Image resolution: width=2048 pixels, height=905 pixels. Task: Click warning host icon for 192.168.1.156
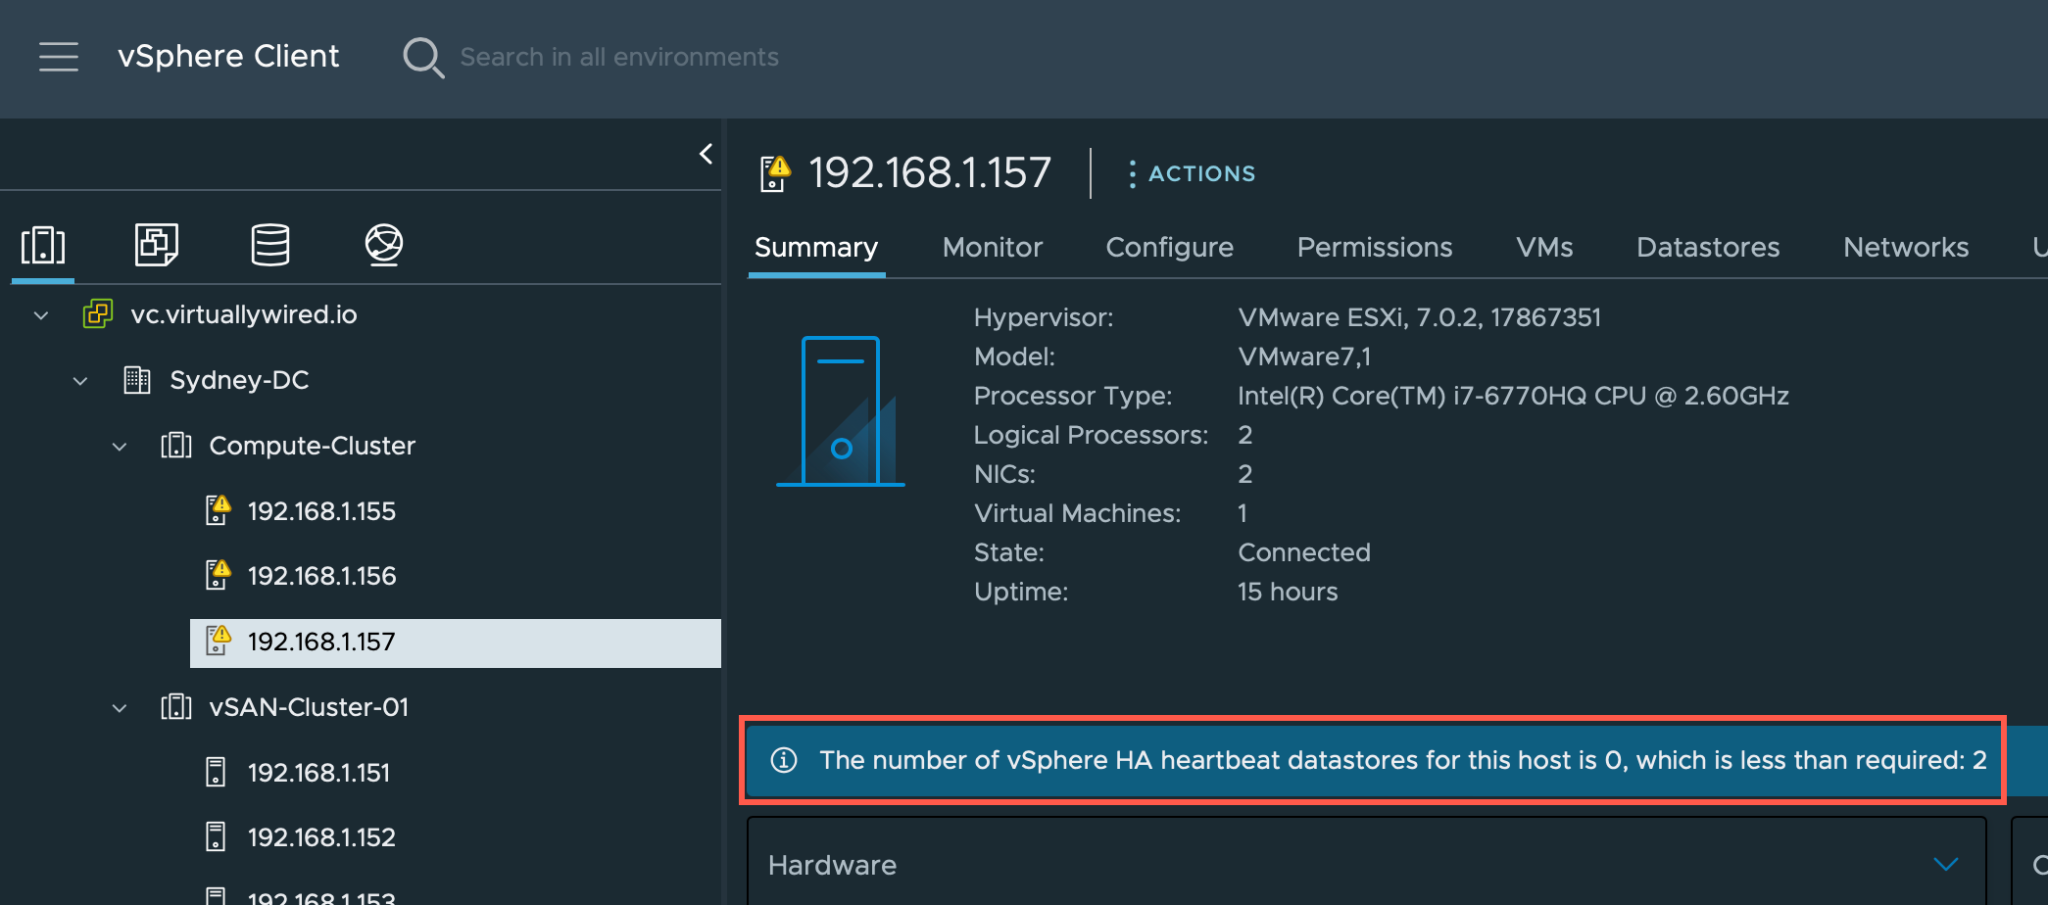(x=217, y=575)
